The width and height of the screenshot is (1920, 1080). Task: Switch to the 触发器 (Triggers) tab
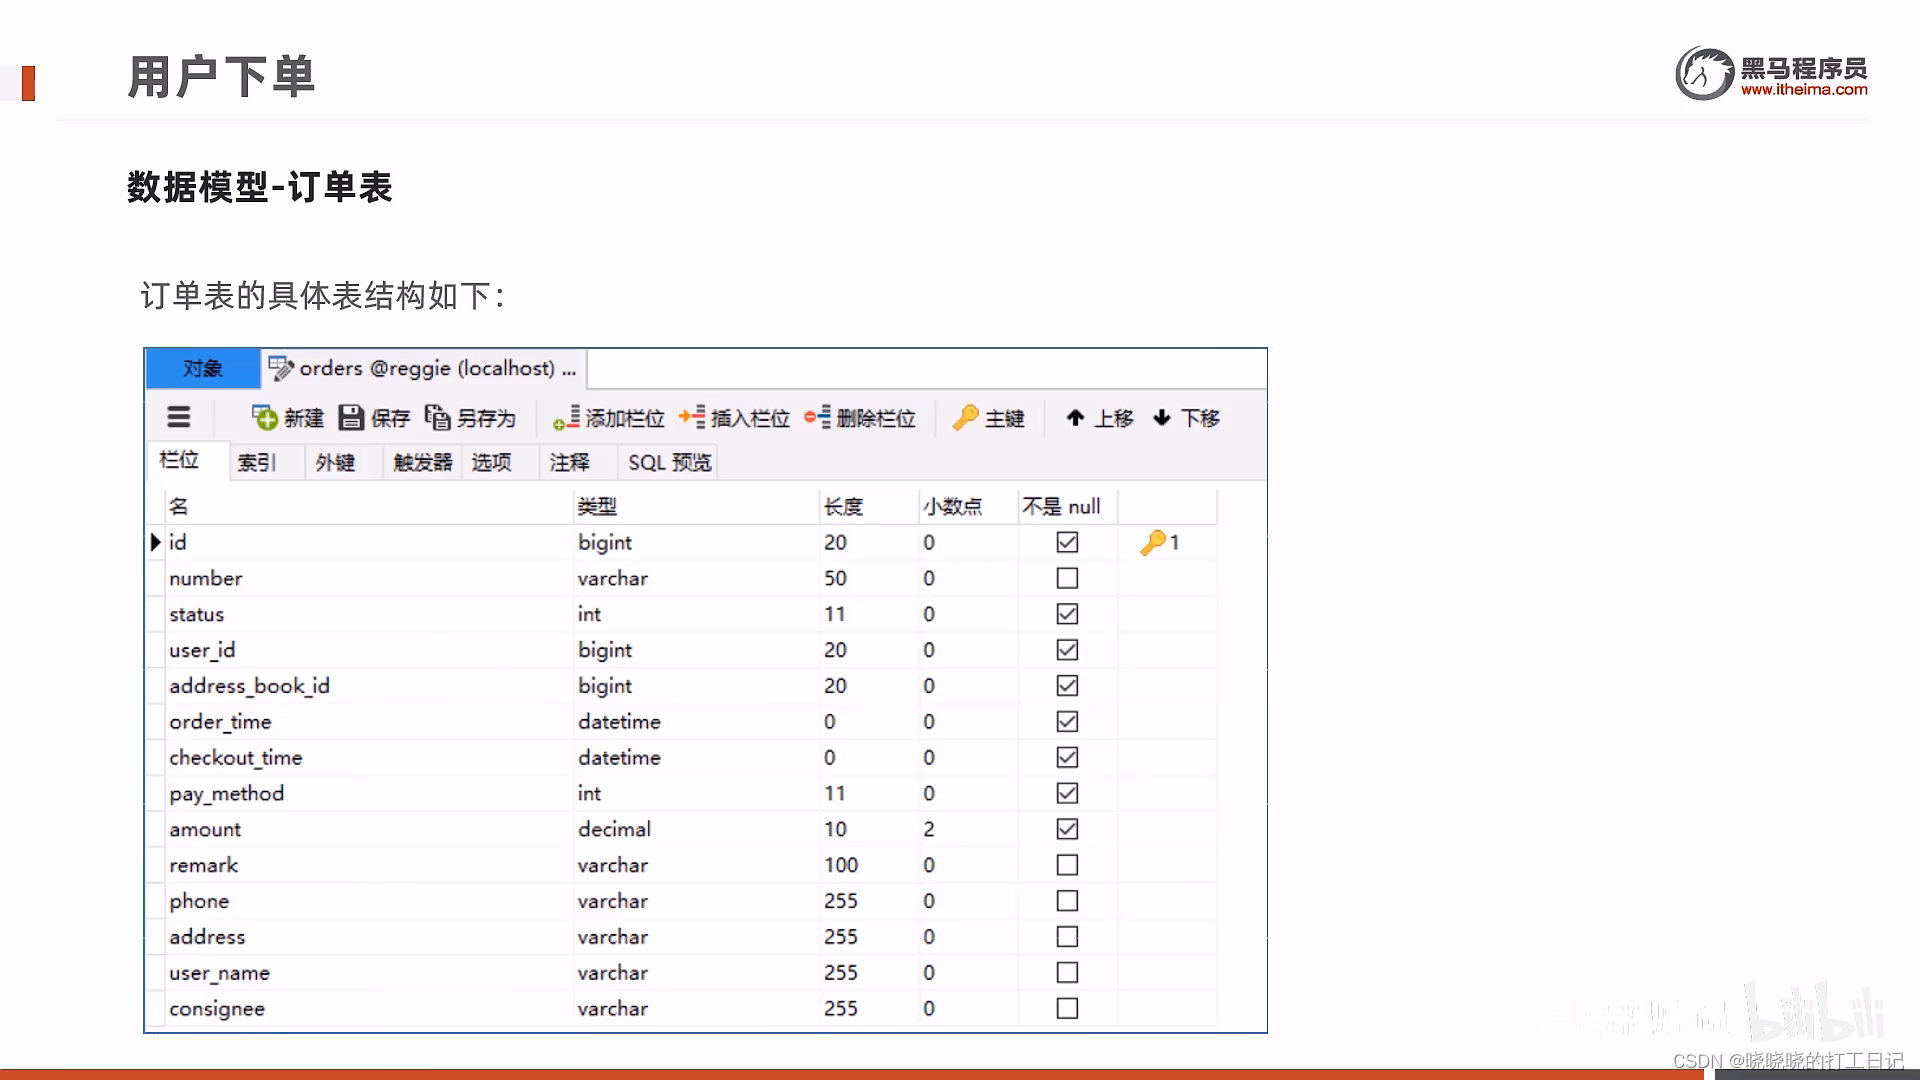tap(422, 462)
